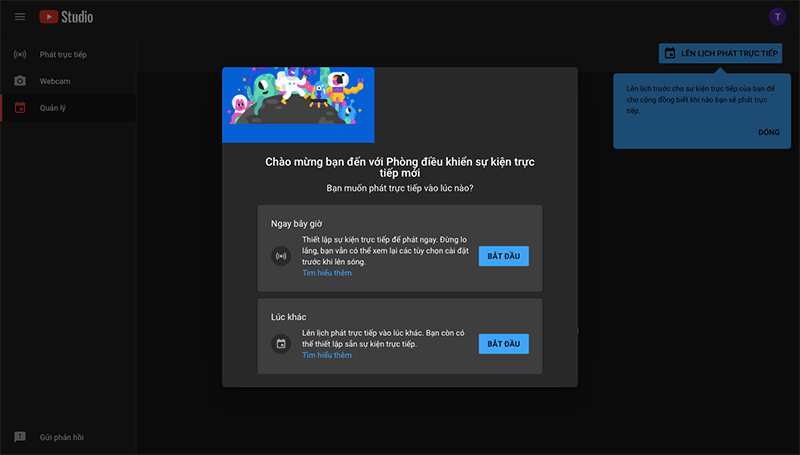
Task: Open the account avatar T
Action: [x=778, y=17]
